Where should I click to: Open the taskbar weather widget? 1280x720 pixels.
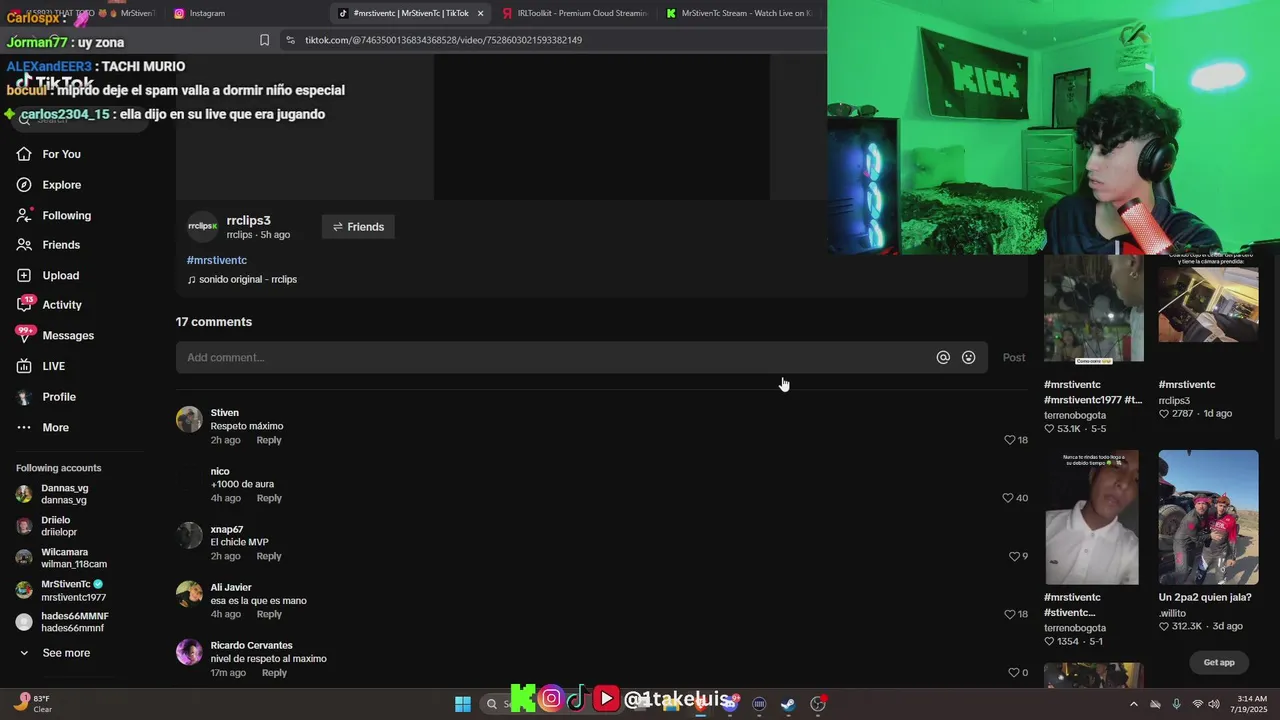pos(32,704)
